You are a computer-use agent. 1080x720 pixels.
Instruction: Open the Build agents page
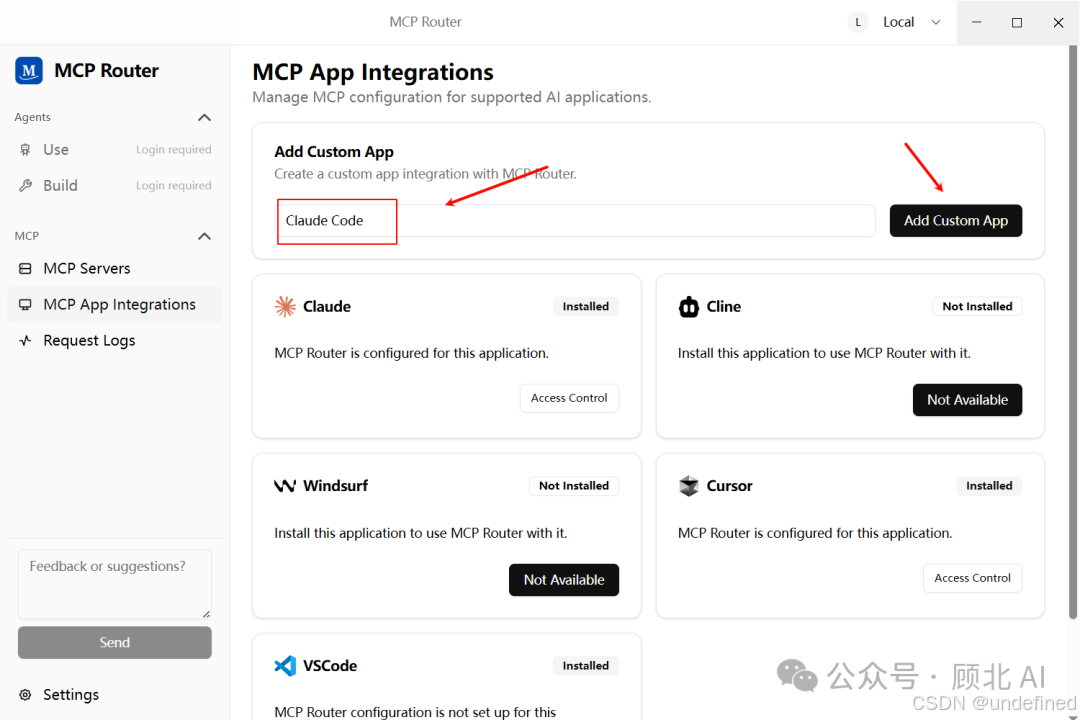pyautogui.click(x=114, y=185)
